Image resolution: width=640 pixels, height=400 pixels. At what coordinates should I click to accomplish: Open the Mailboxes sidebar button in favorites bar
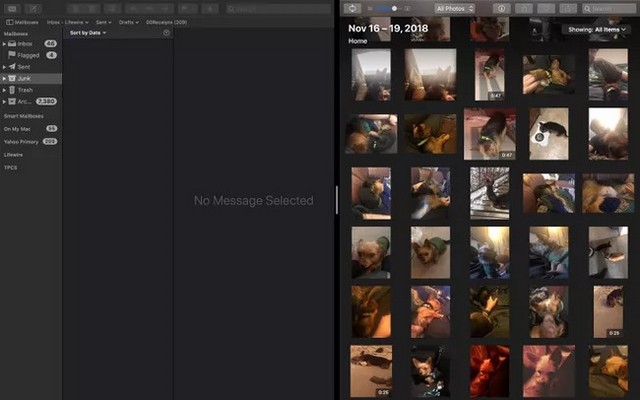coord(22,22)
